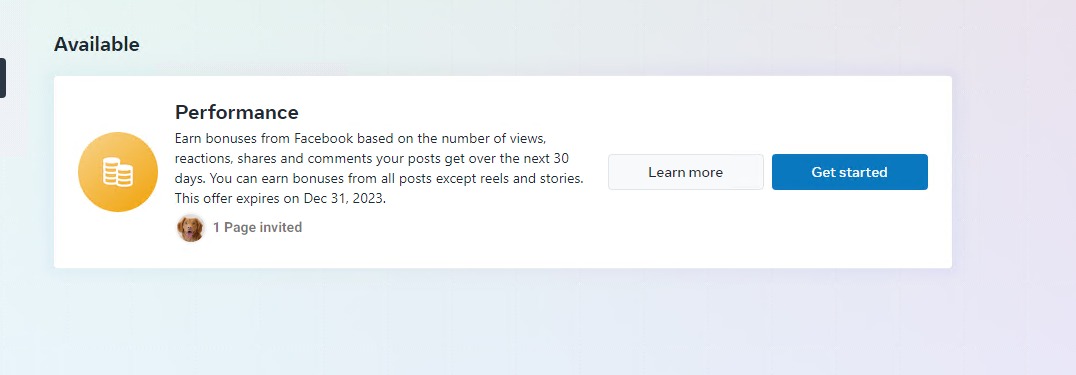Viewport: 1076px width, 375px height.
Task: Click the Available section heading
Action: pyautogui.click(x=97, y=44)
